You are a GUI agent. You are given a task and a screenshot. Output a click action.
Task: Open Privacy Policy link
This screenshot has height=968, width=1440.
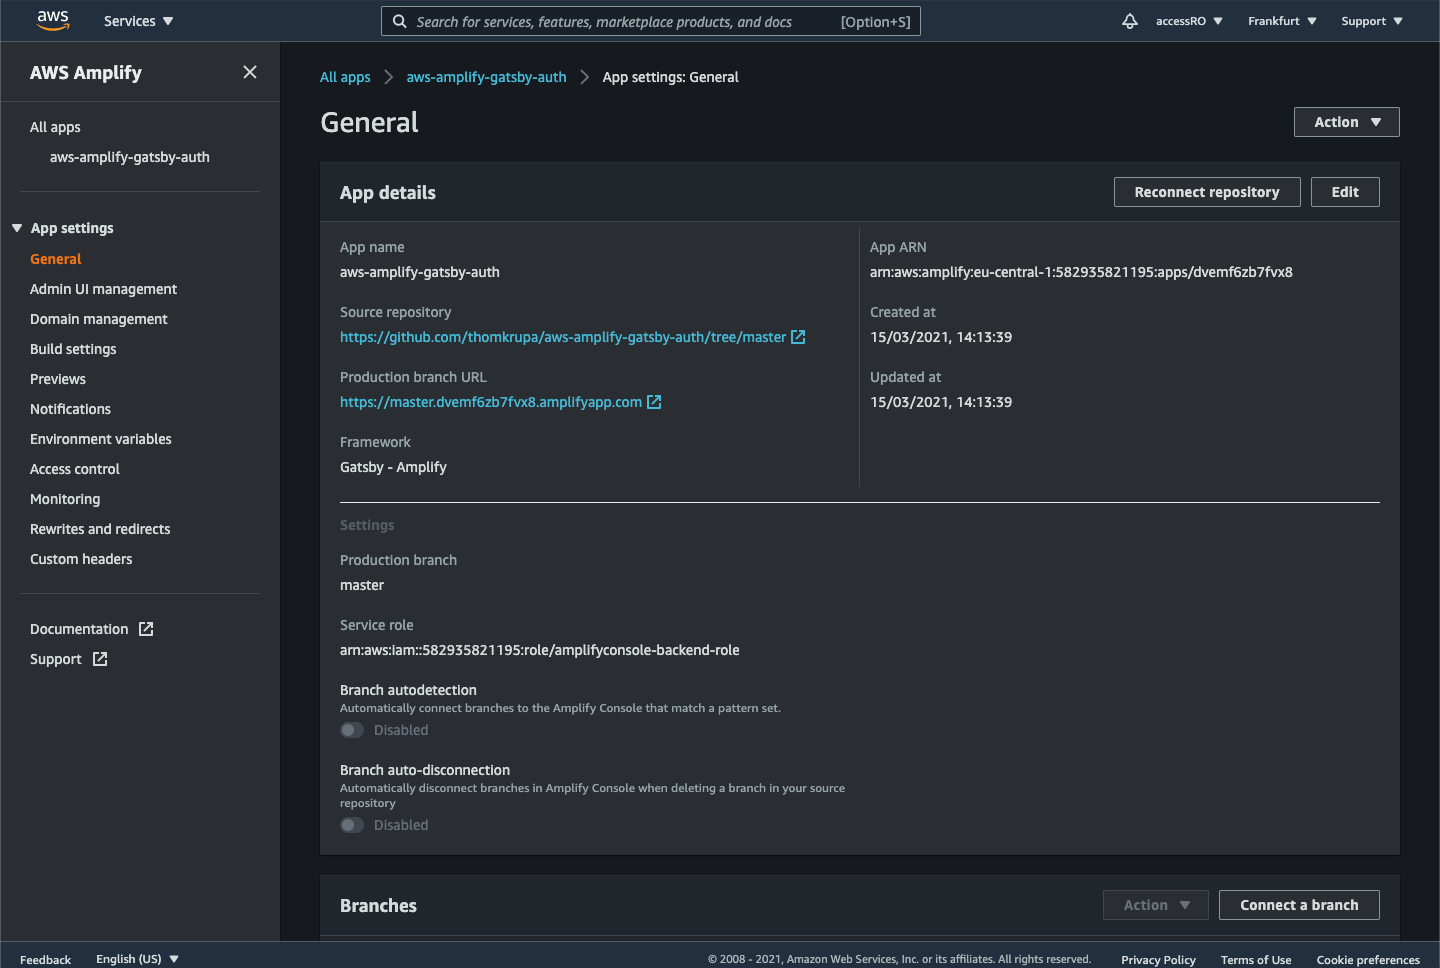point(1158,960)
